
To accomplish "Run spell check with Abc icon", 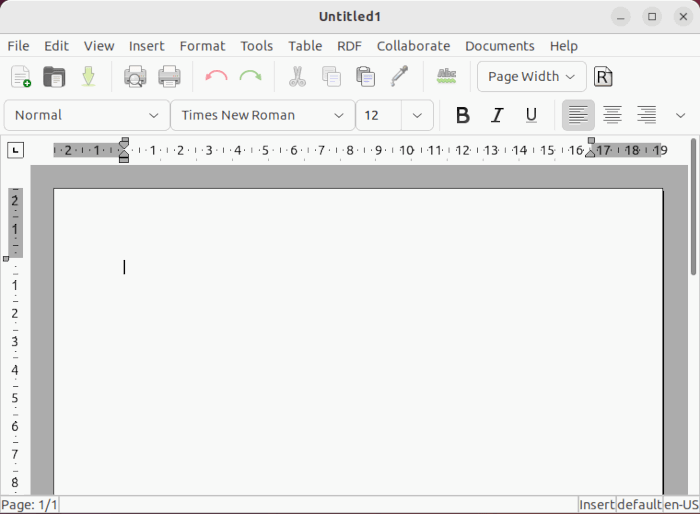I will click(x=446, y=76).
